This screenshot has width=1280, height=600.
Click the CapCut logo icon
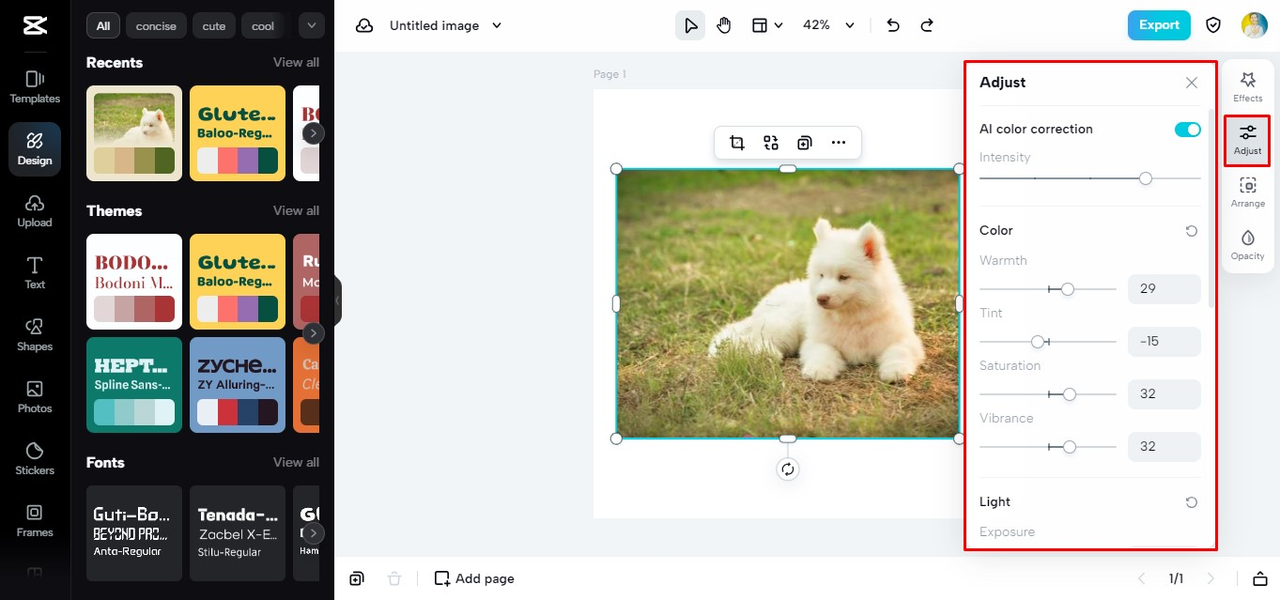click(35, 25)
